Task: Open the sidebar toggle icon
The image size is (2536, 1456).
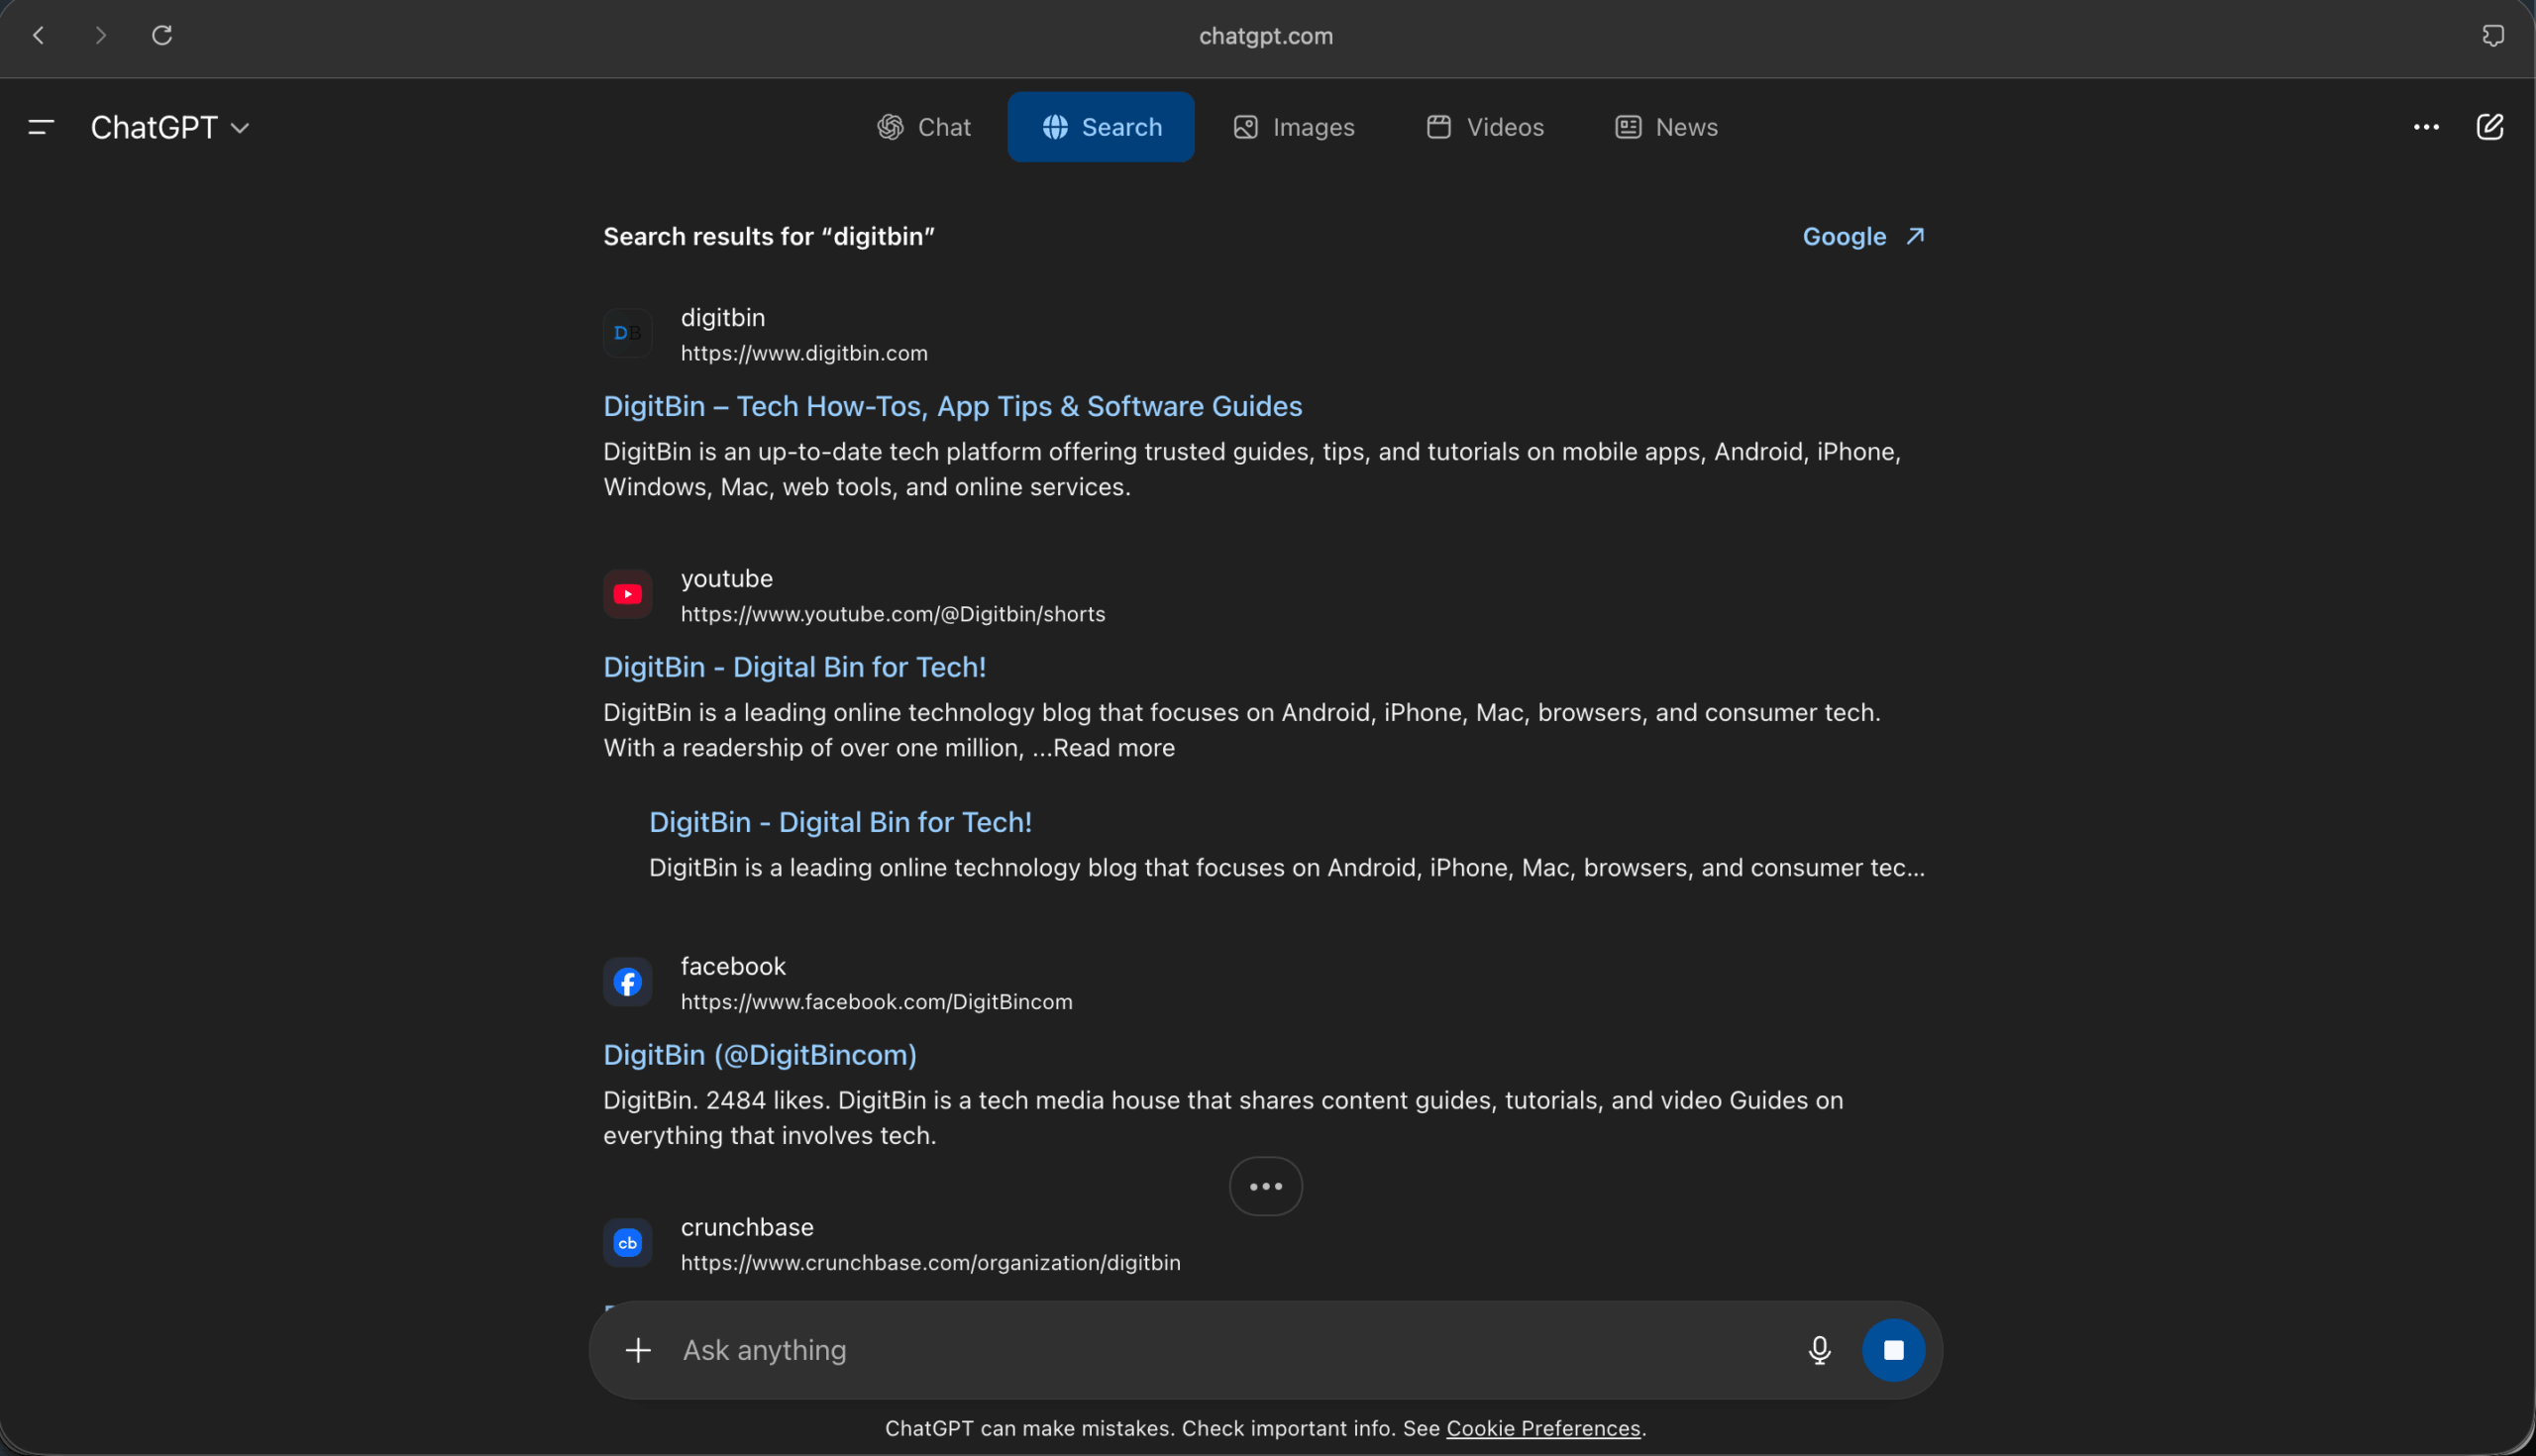Action: 41,127
